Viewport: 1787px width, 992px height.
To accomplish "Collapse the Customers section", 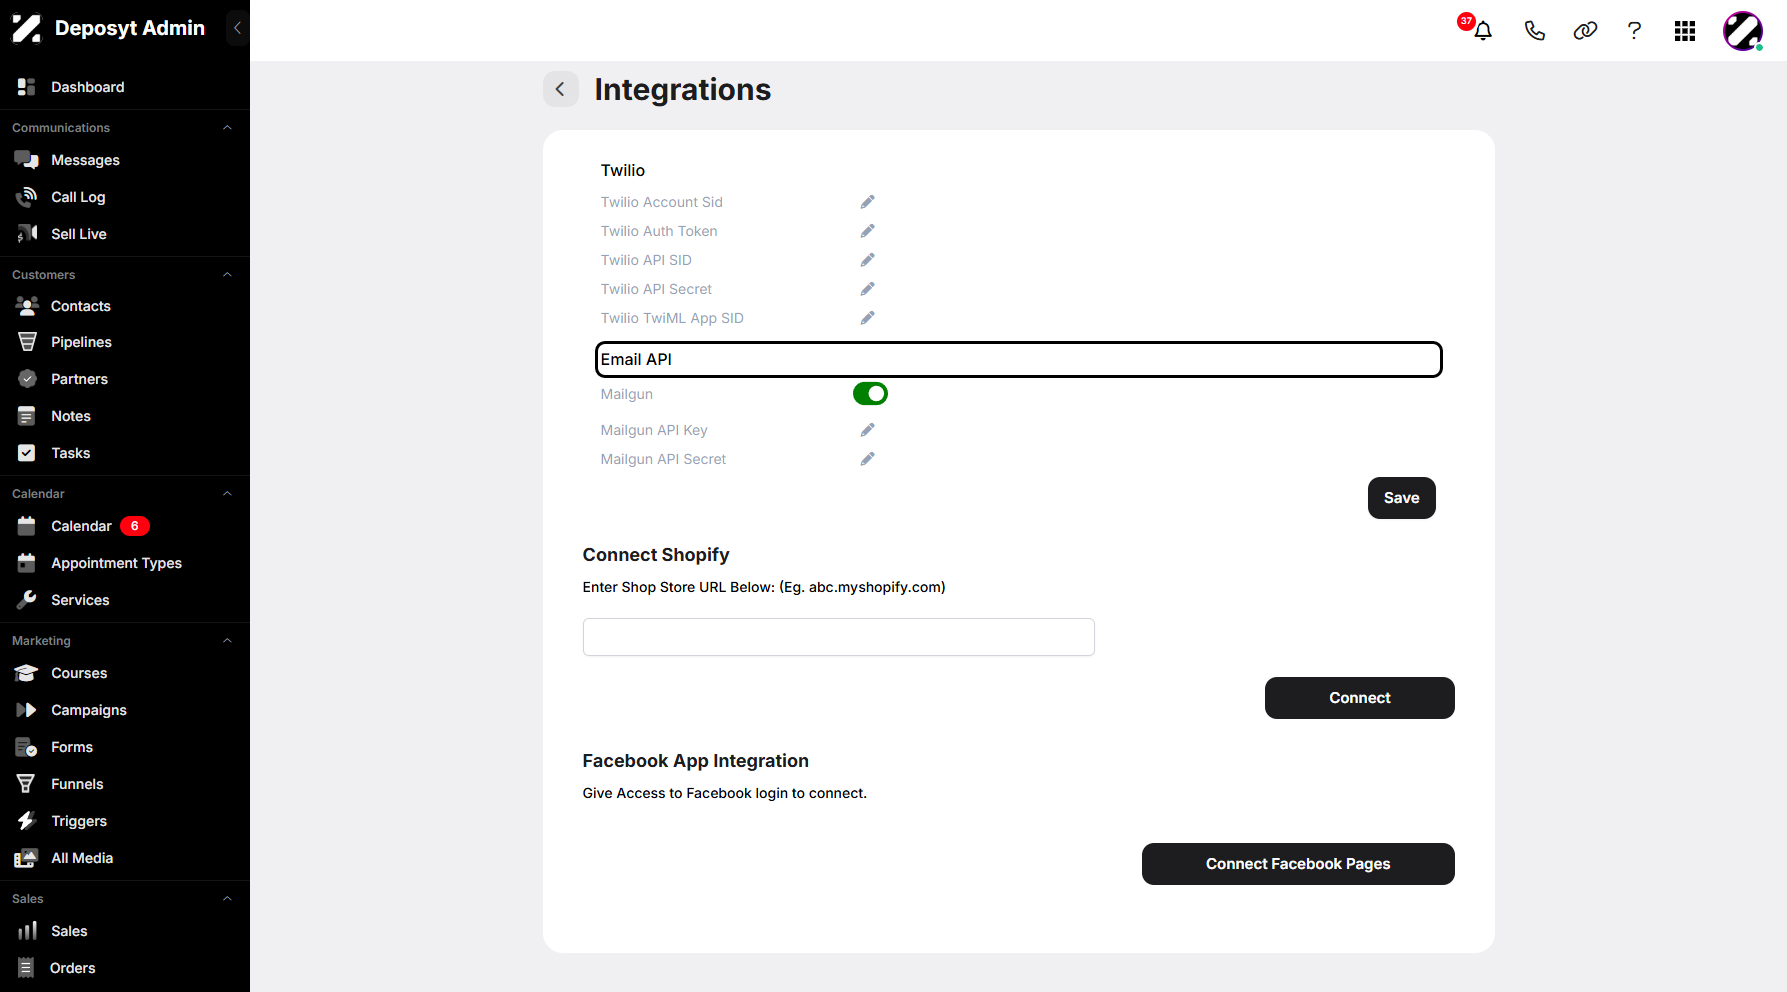I will point(227,275).
